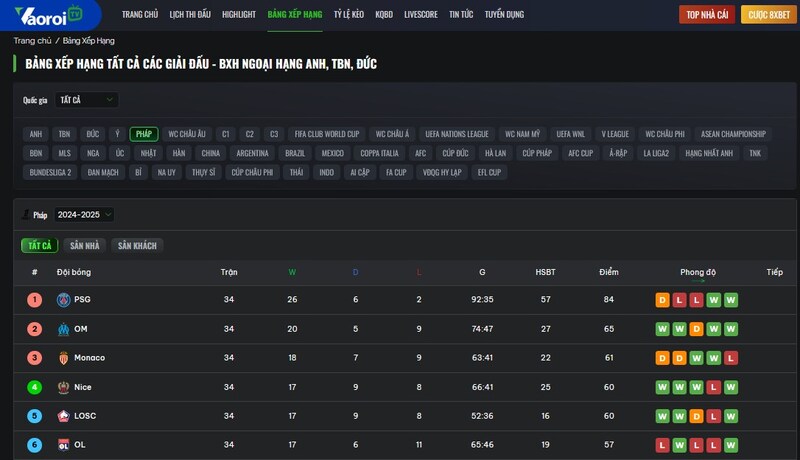Click the OL club crest icon
This screenshot has width=800, height=460.
click(63, 445)
